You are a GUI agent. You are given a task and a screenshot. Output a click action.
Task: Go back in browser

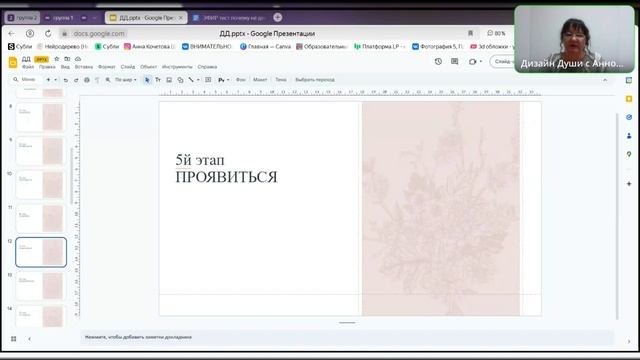pos(11,33)
